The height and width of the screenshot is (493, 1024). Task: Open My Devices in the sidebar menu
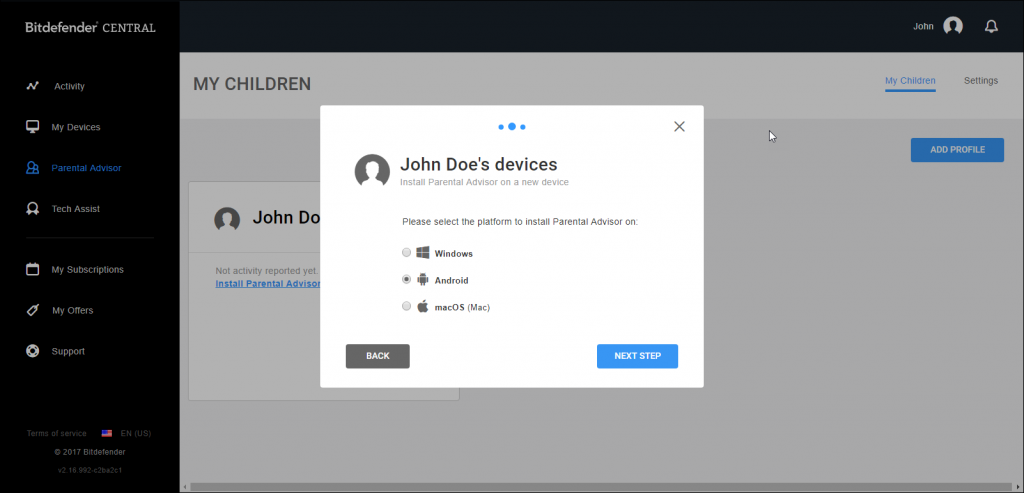(76, 127)
